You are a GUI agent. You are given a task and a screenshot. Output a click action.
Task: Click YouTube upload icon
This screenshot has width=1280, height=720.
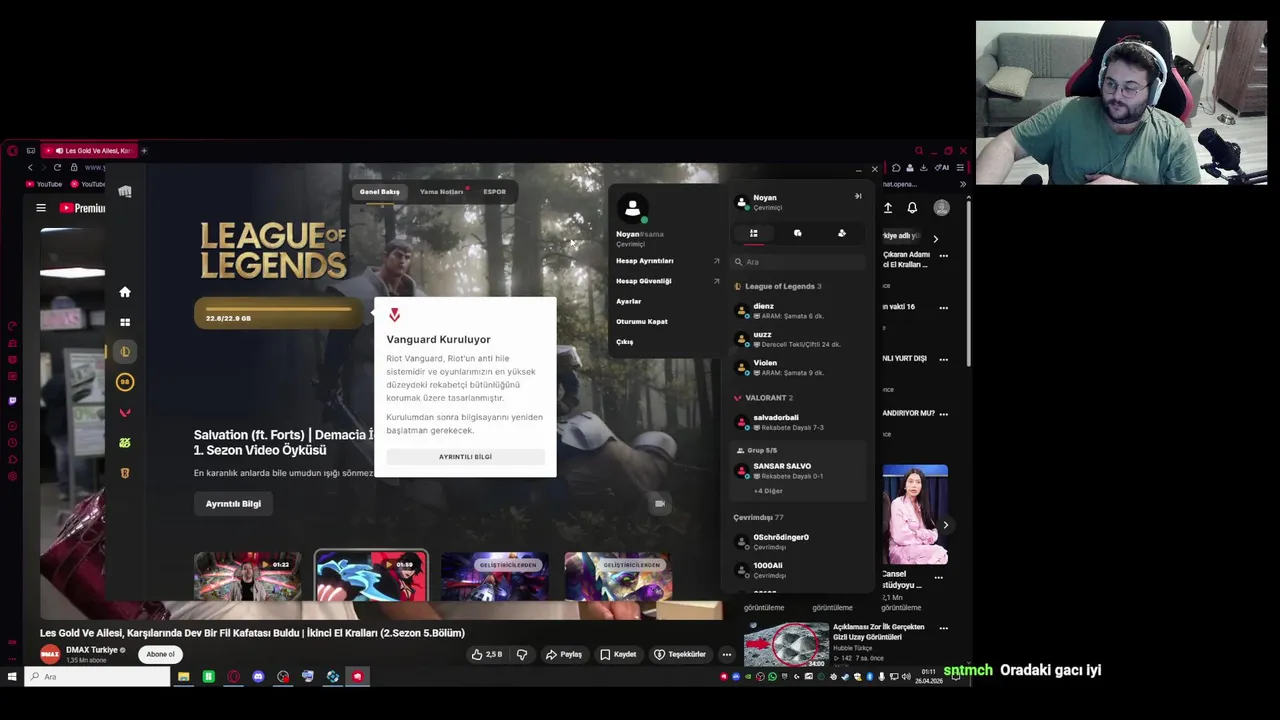(x=888, y=208)
